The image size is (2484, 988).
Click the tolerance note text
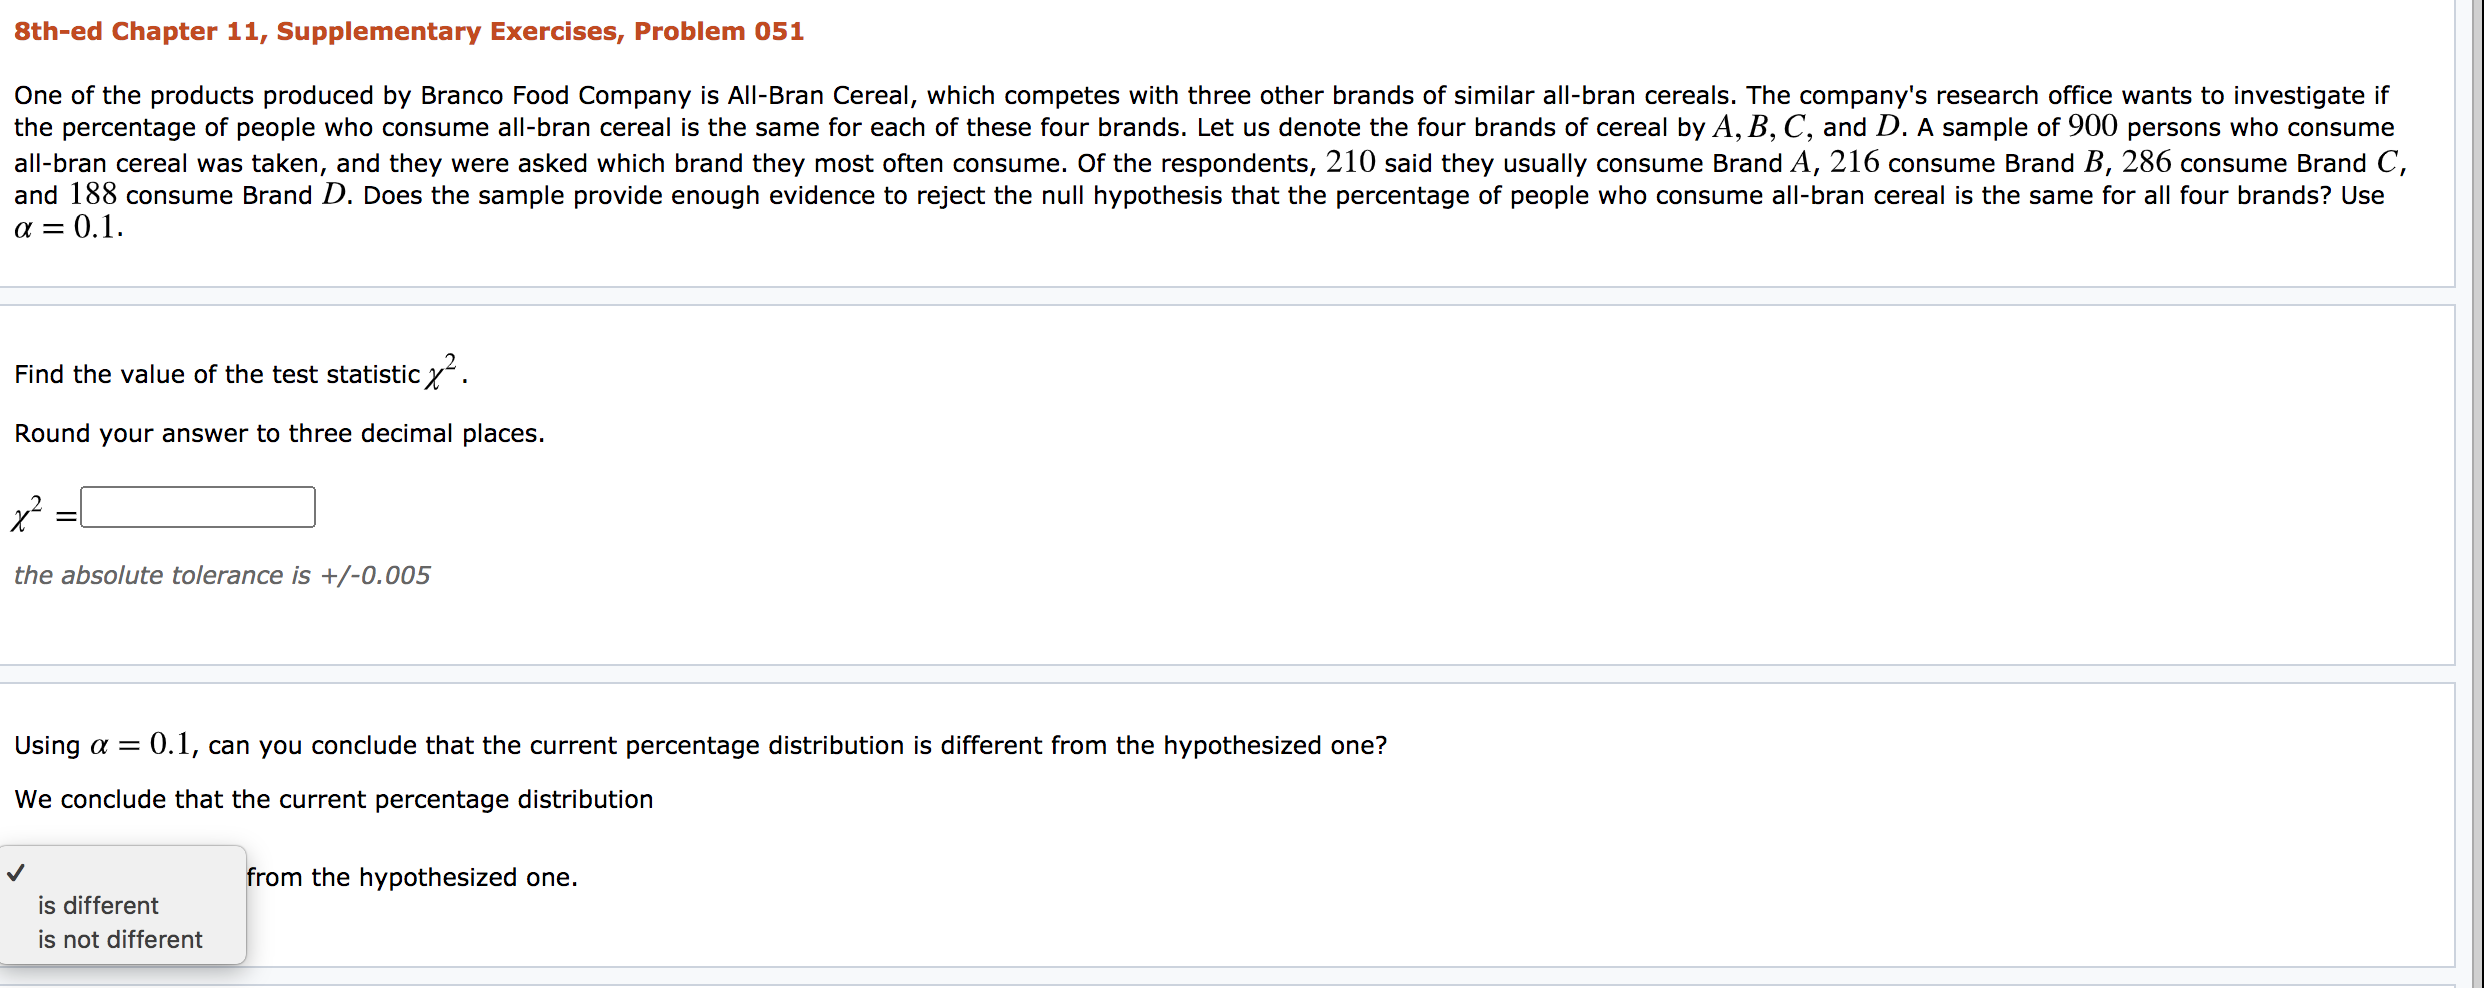222,575
